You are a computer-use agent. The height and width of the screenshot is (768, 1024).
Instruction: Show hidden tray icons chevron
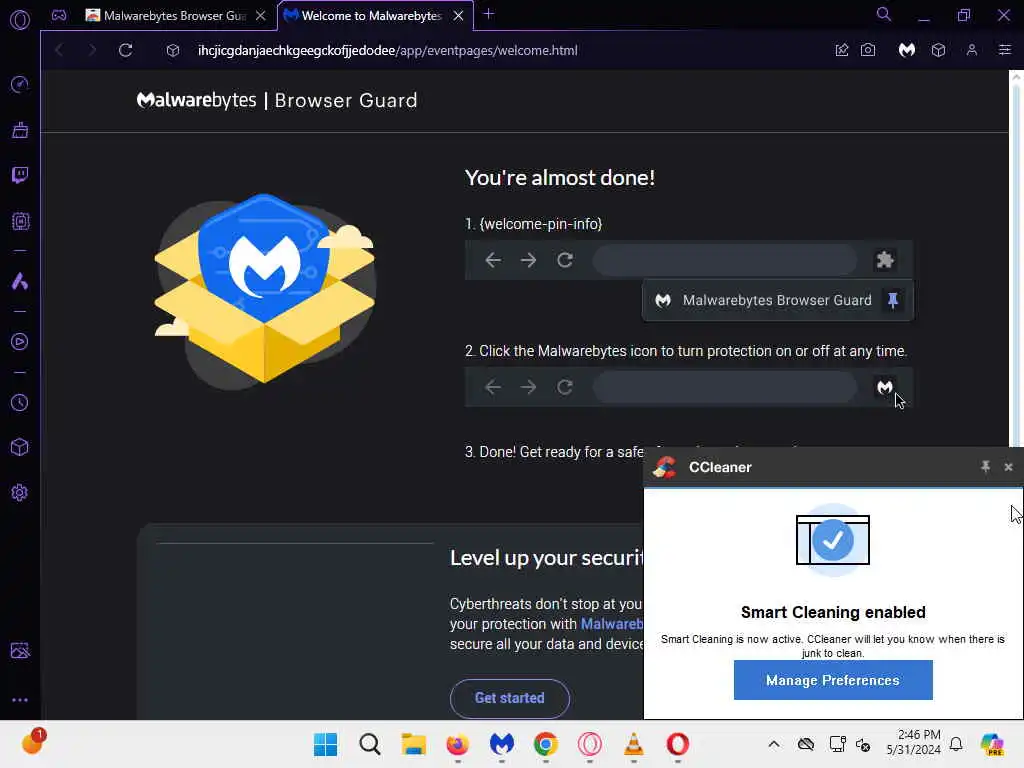tap(773, 744)
